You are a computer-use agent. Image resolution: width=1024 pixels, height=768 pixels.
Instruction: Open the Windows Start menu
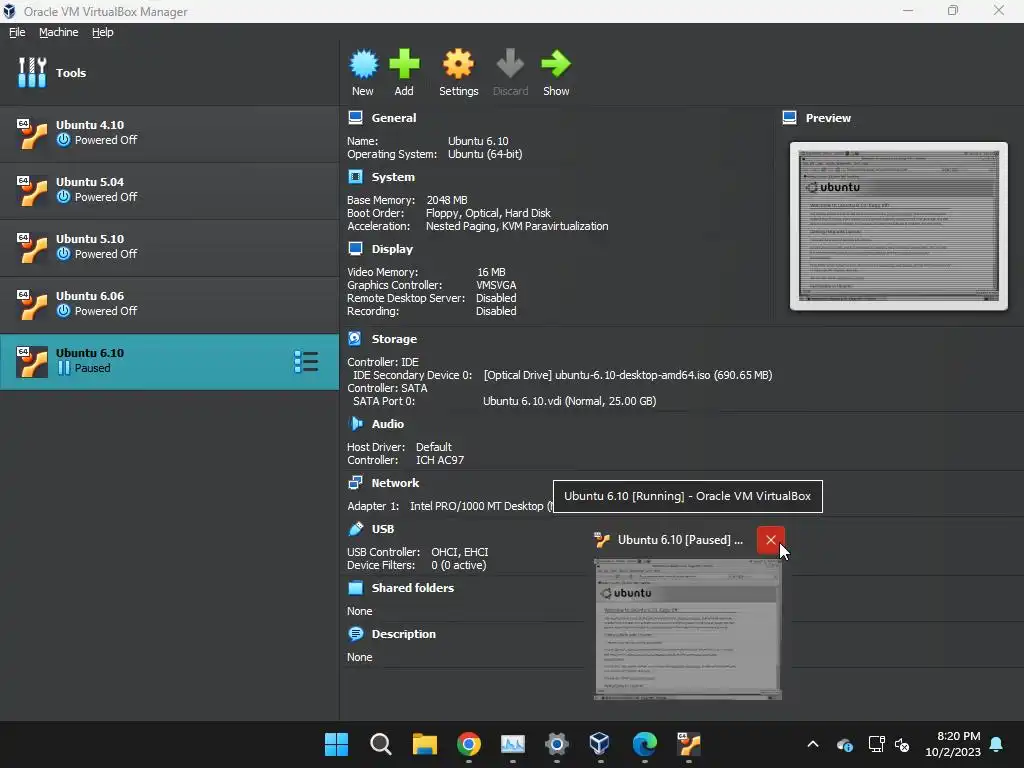336,744
